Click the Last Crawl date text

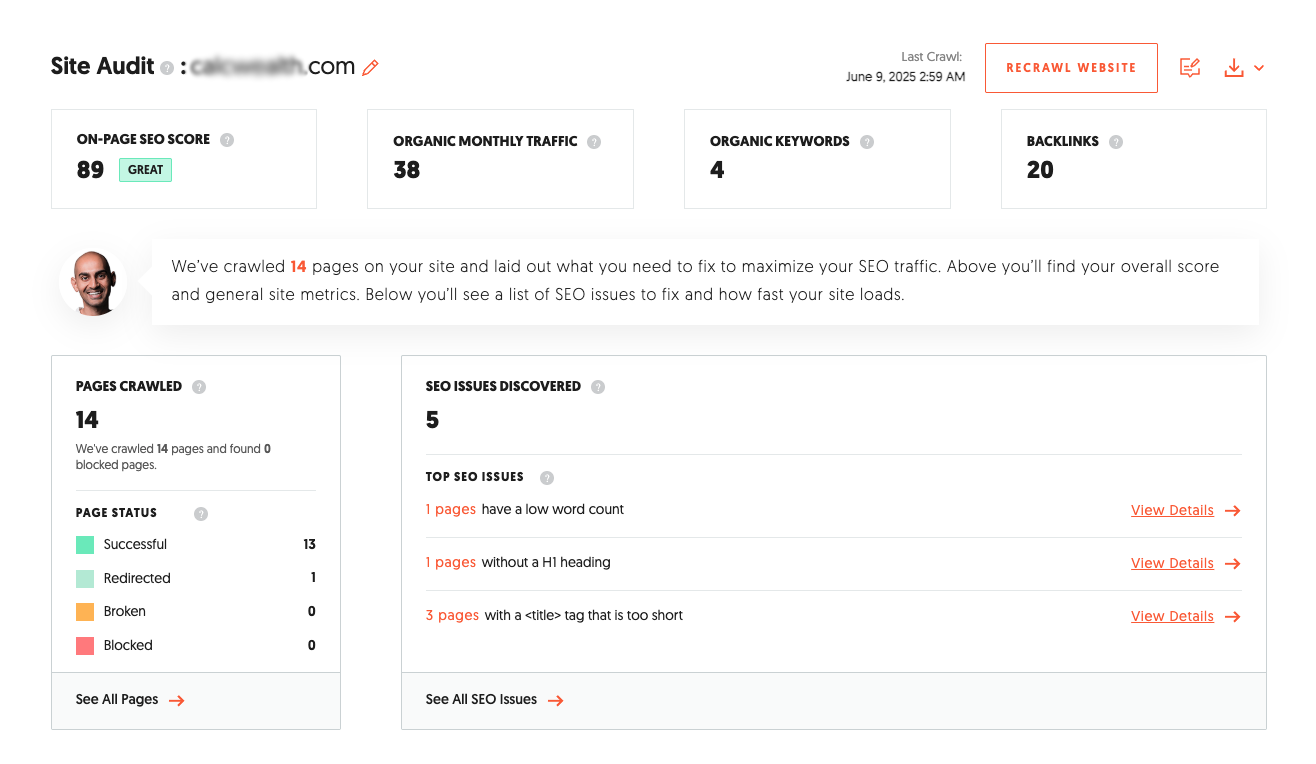[x=905, y=77]
